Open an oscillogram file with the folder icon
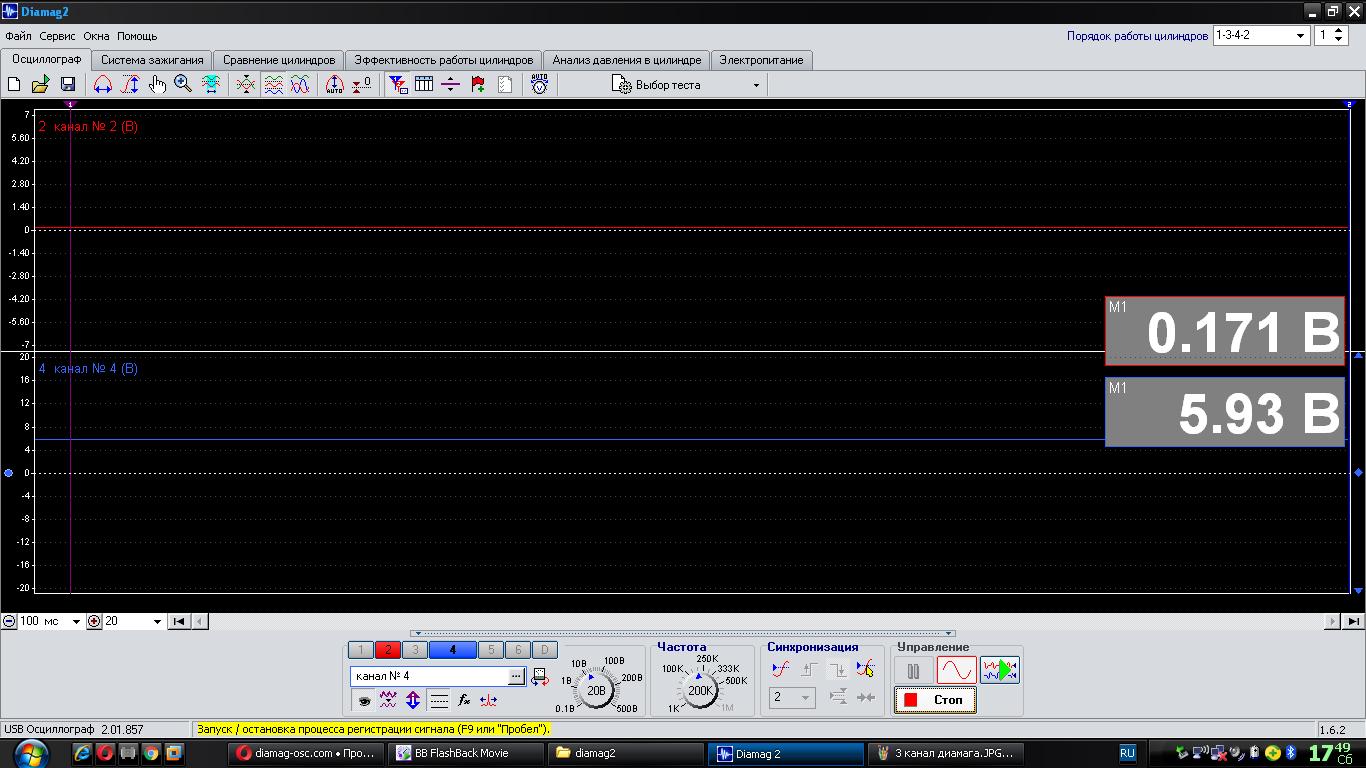 (41, 85)
